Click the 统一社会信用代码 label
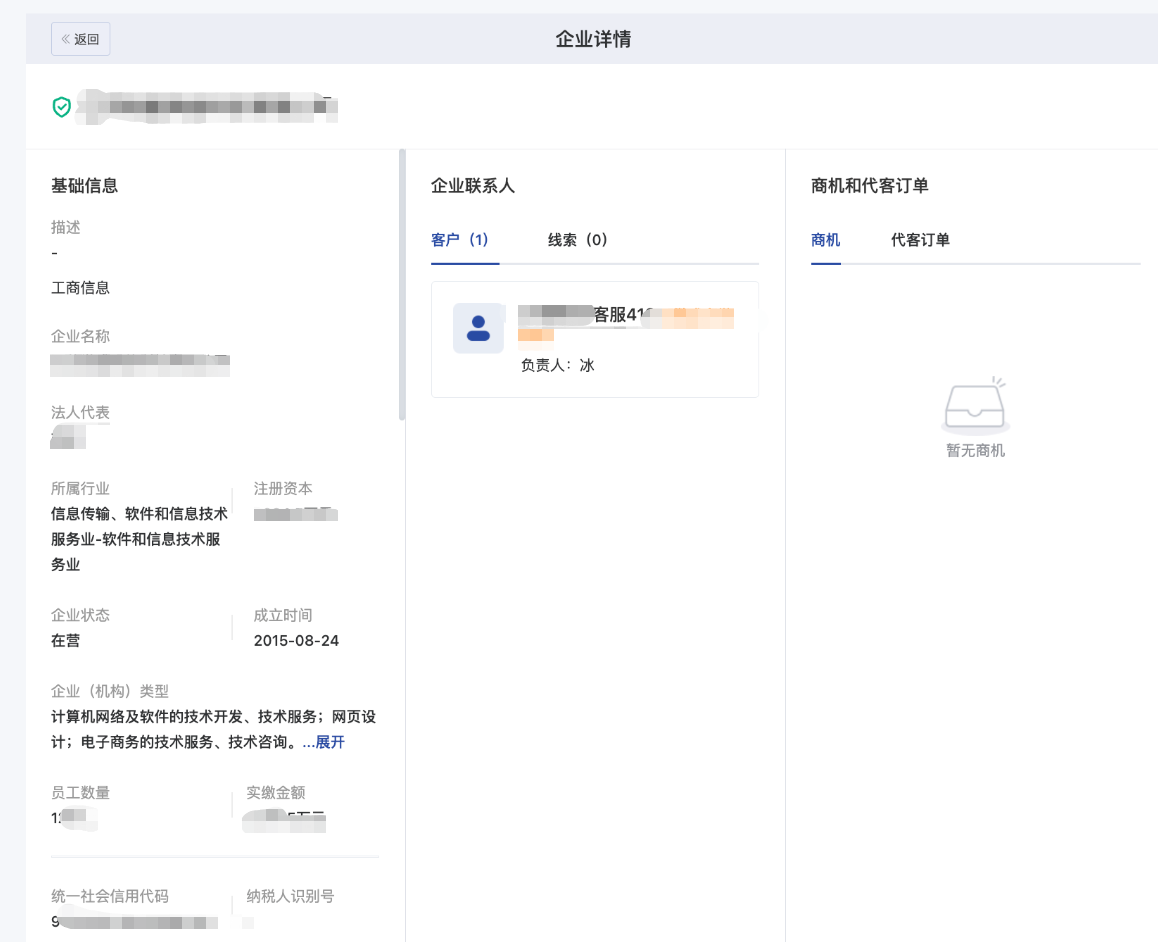Image resolution: width=1158 pixels, height=942 pixels. (110, 896)
